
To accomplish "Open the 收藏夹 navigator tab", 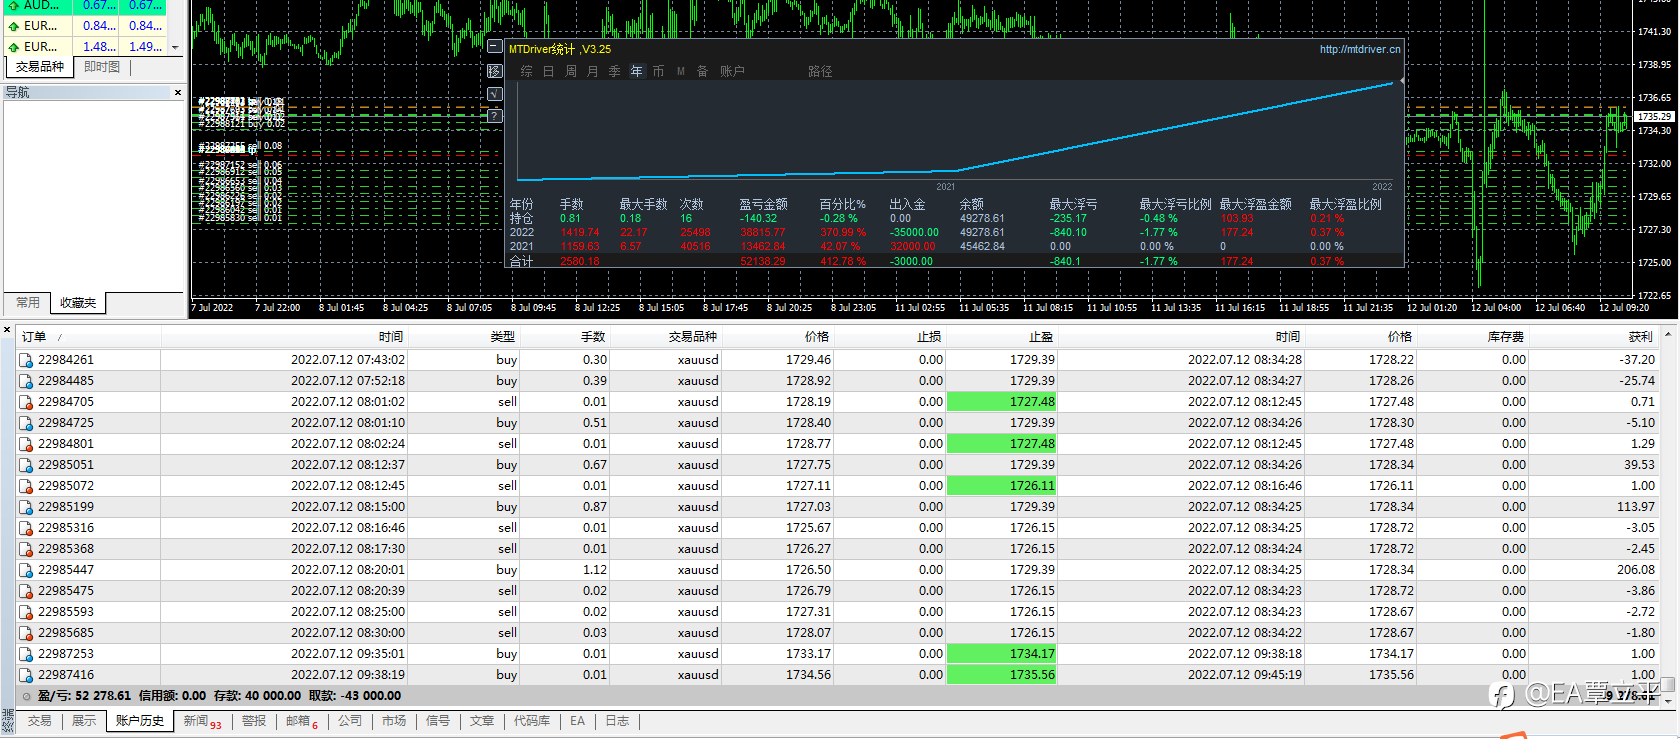I will (78, 303).
